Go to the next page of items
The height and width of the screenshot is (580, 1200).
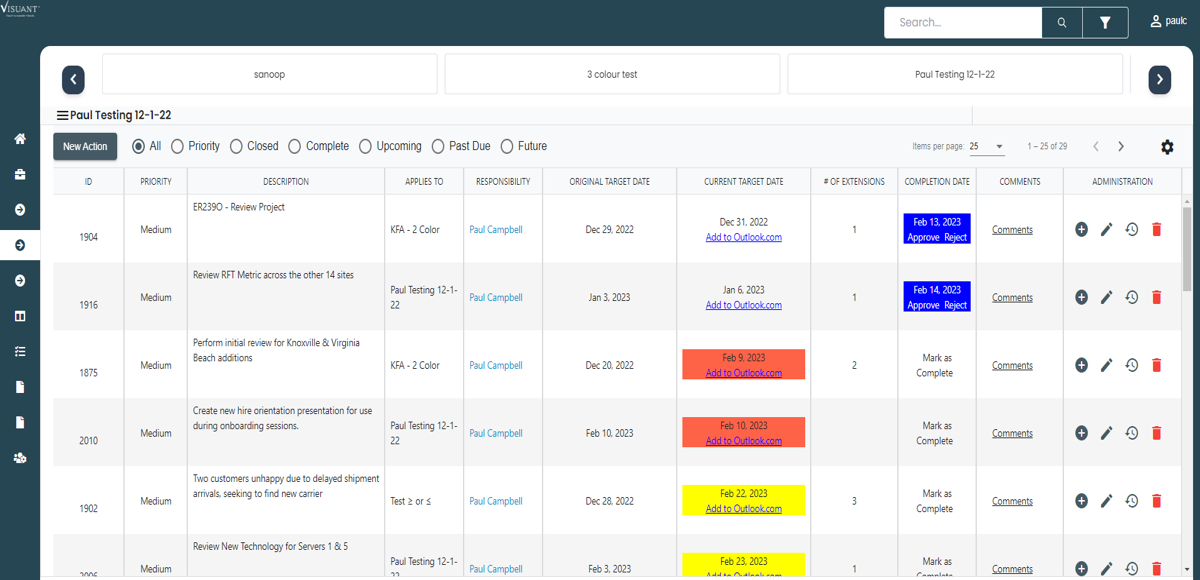[1121, 147]
